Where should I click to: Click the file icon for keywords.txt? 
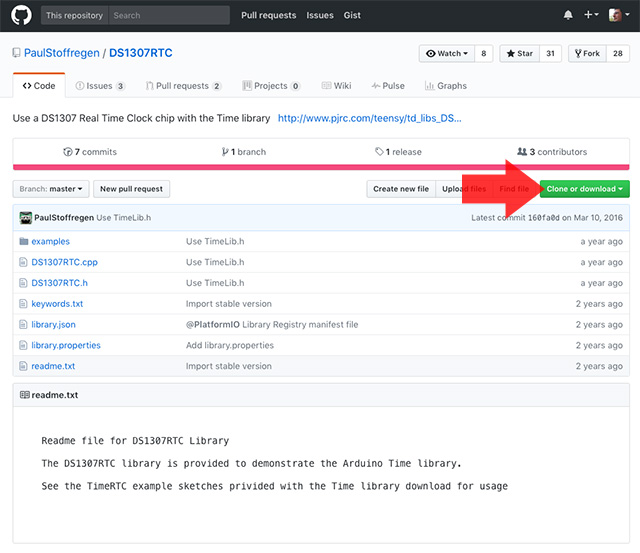click(23, 304)
